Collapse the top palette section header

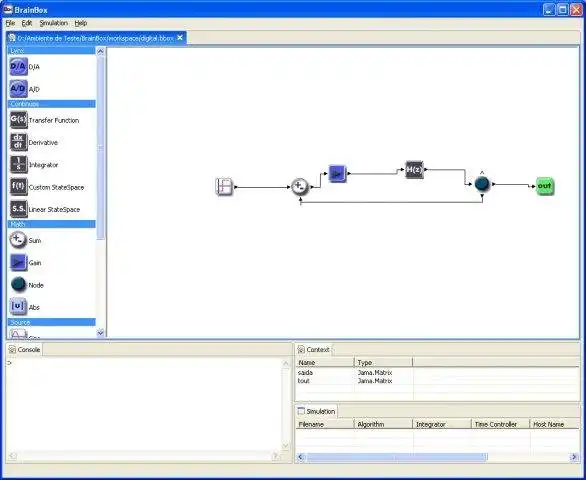point(52,50)
